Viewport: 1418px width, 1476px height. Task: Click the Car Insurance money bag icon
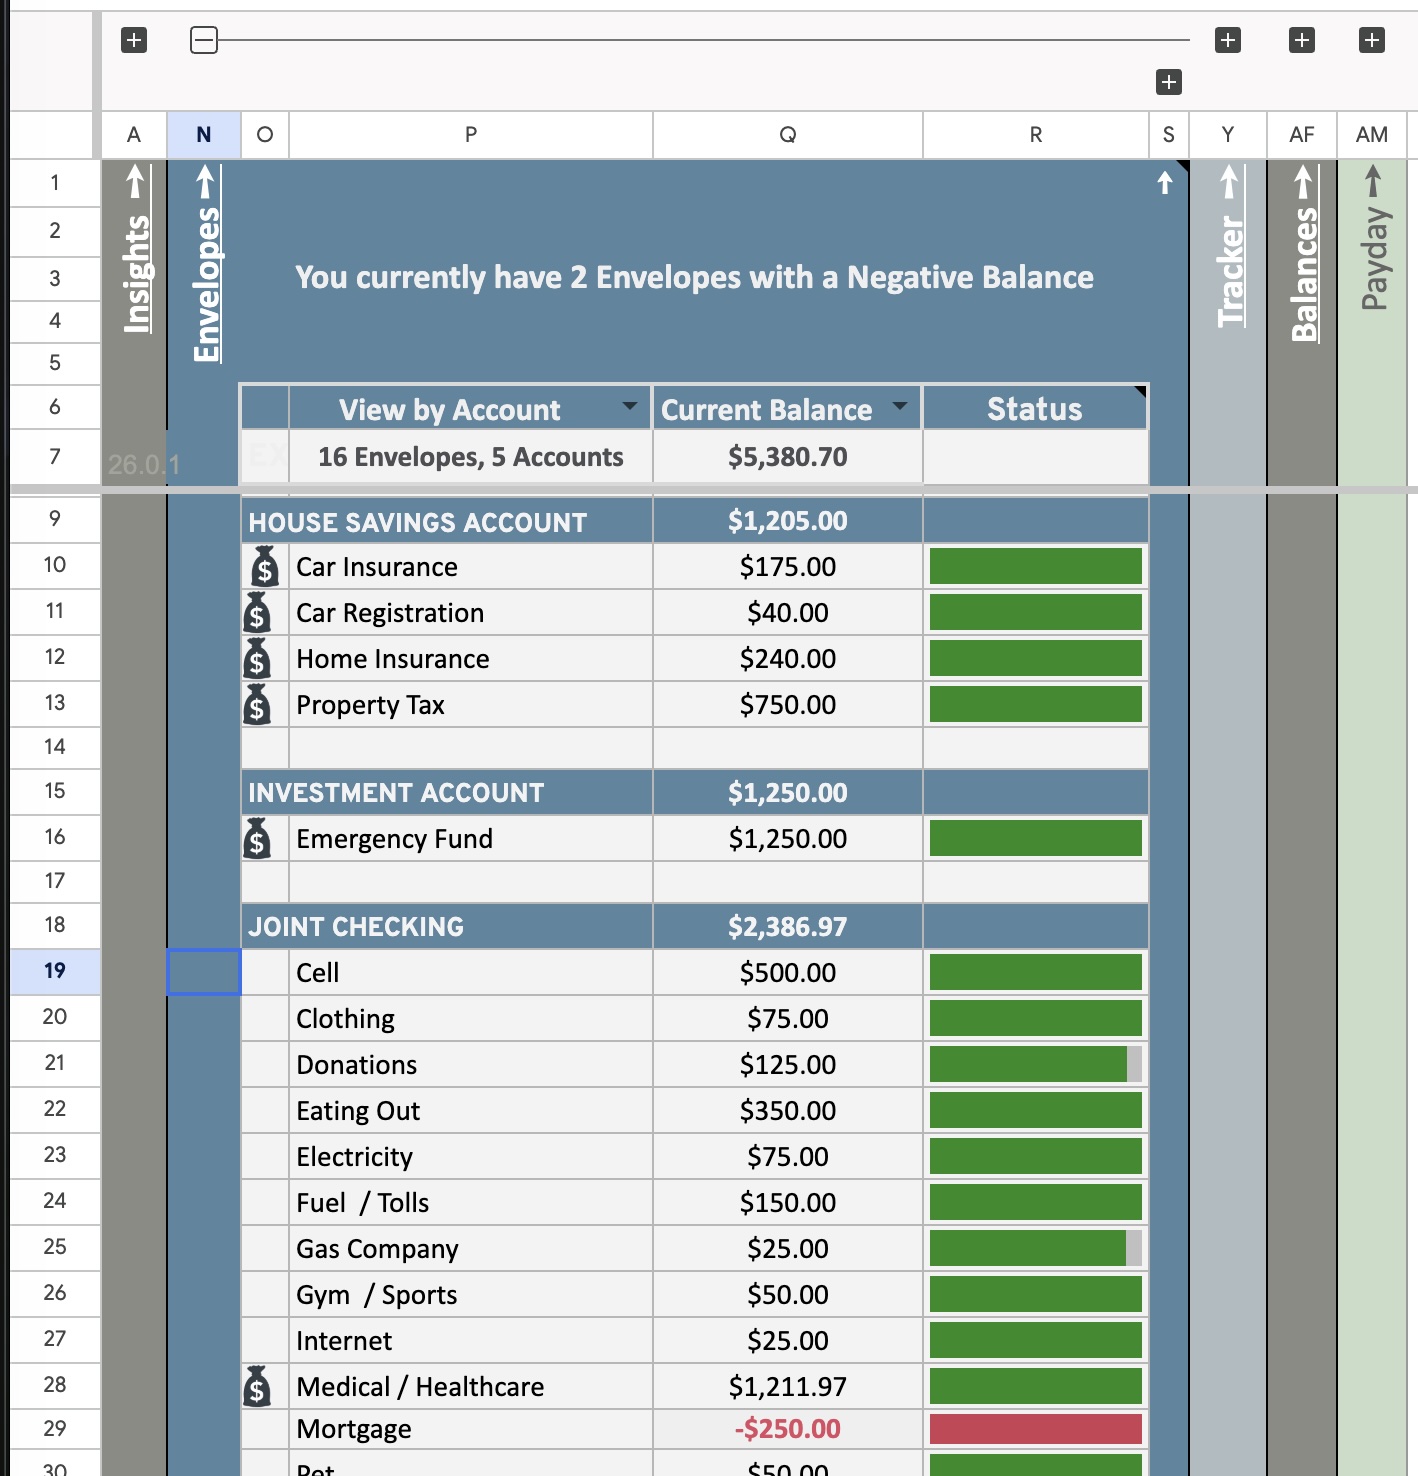tap(265, 567)
